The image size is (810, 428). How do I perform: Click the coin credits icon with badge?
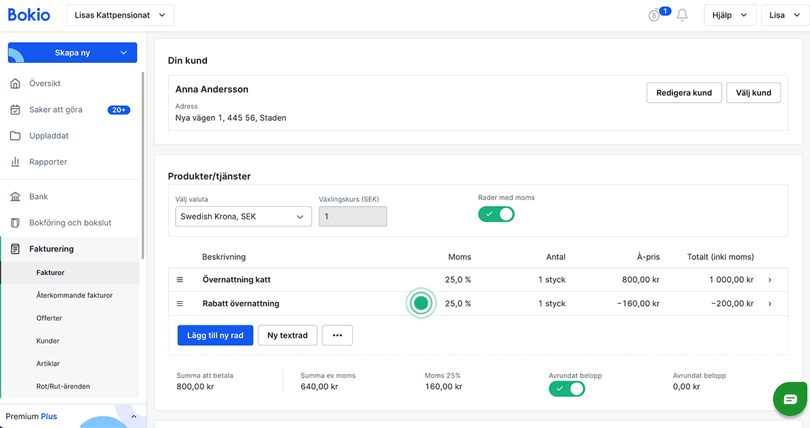pos(656,15)
